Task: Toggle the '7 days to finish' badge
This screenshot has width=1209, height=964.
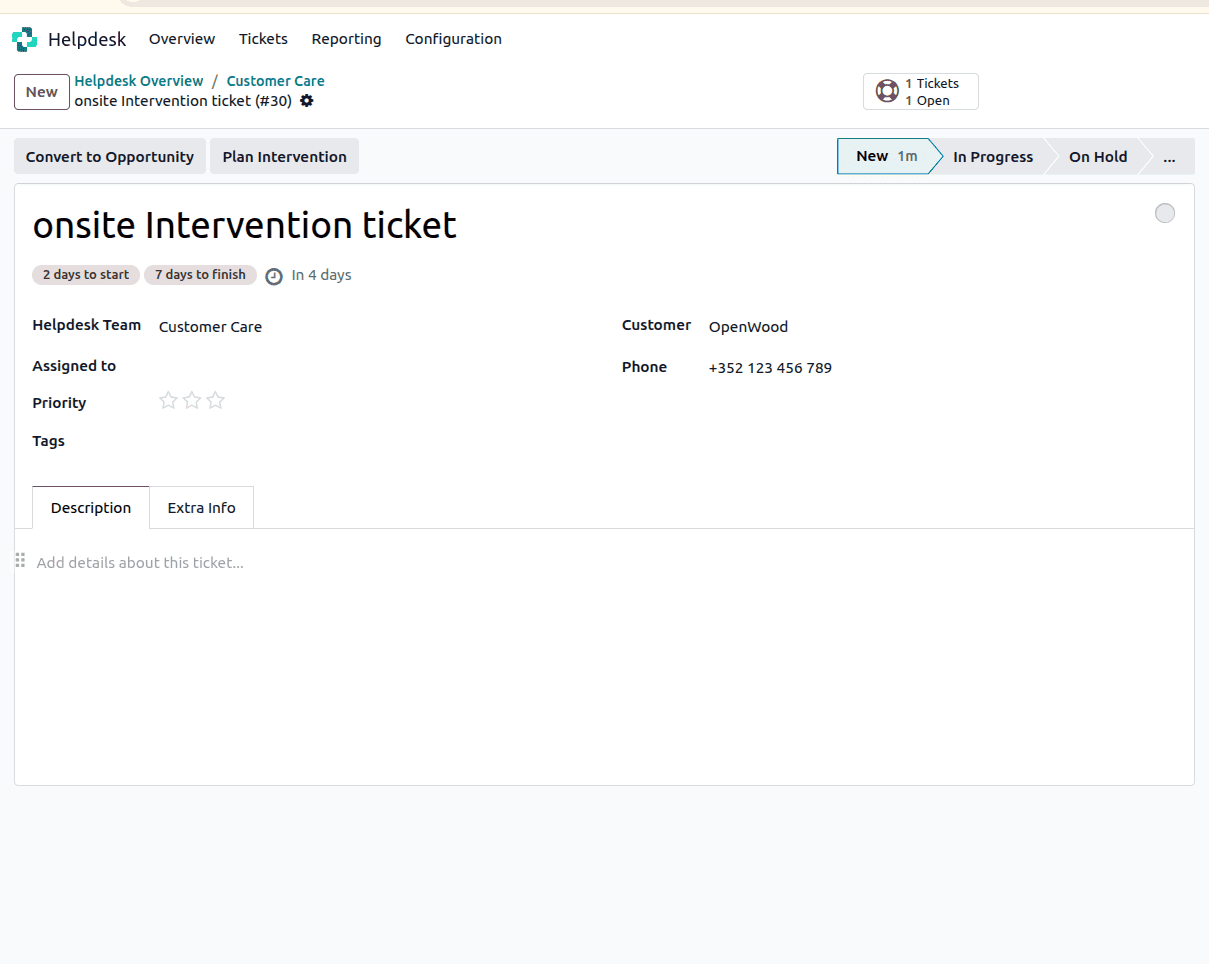Action: click(x=200, y=275)
